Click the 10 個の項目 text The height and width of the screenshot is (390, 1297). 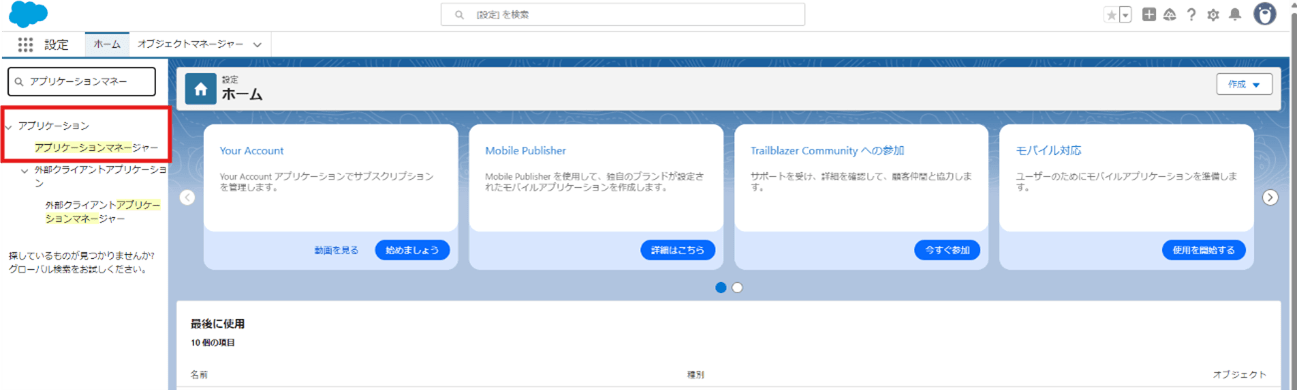coord(212,343)
